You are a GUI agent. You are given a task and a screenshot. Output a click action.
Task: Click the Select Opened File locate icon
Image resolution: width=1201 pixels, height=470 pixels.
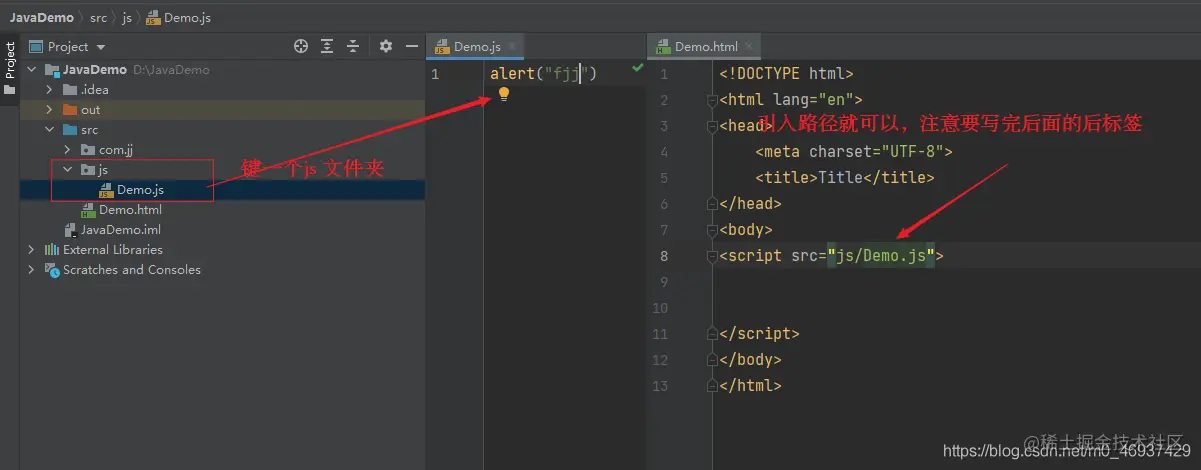click(x=301, y=46)
